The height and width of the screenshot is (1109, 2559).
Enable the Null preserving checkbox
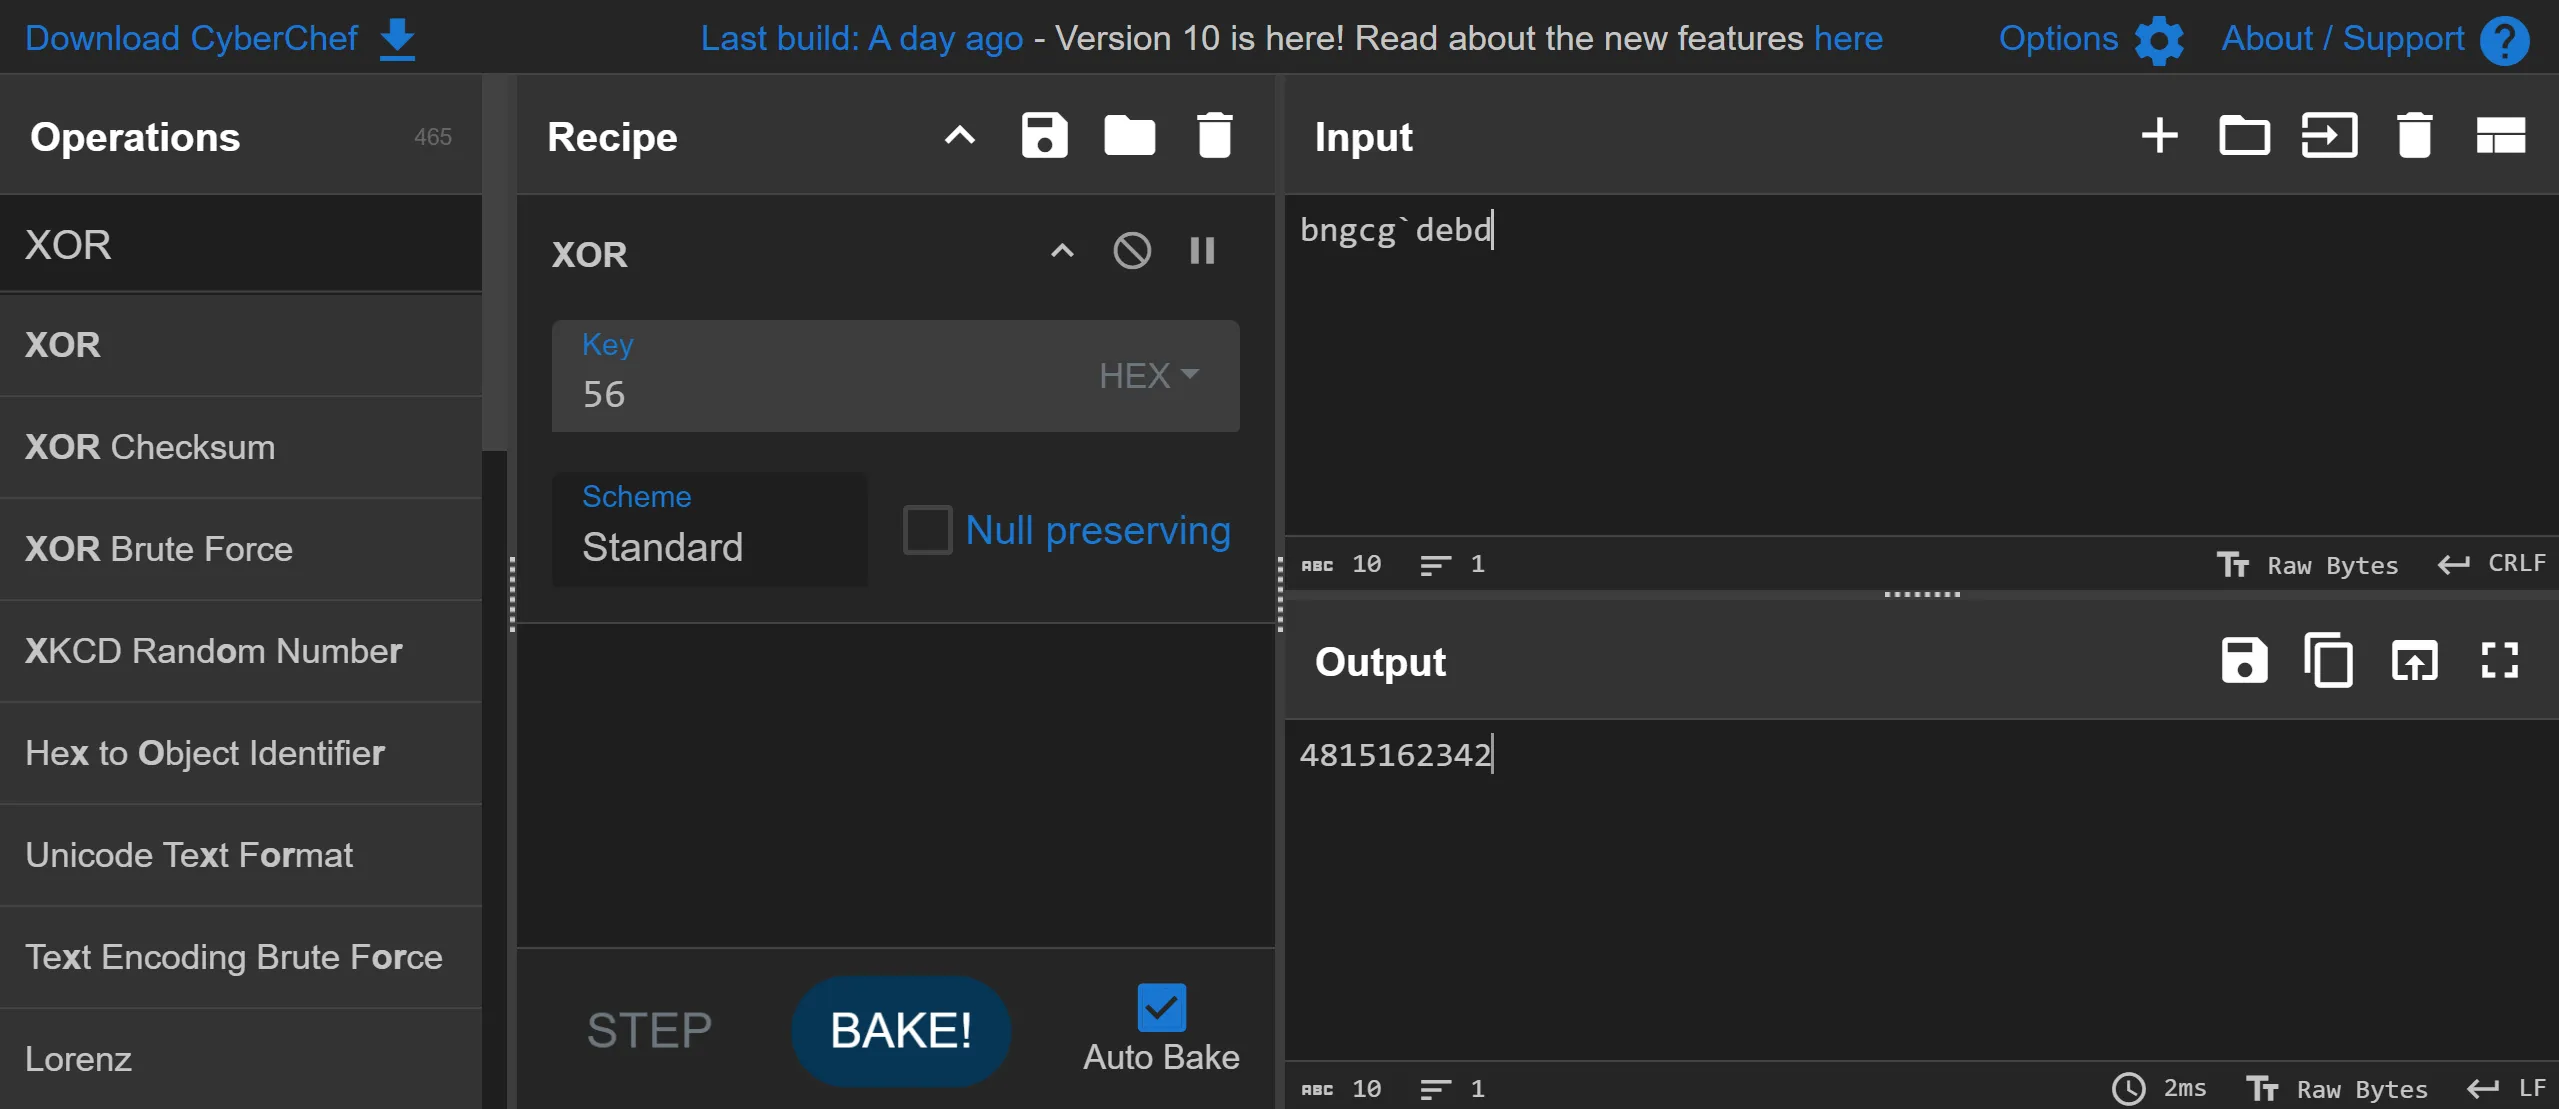(x=927, y=530)
